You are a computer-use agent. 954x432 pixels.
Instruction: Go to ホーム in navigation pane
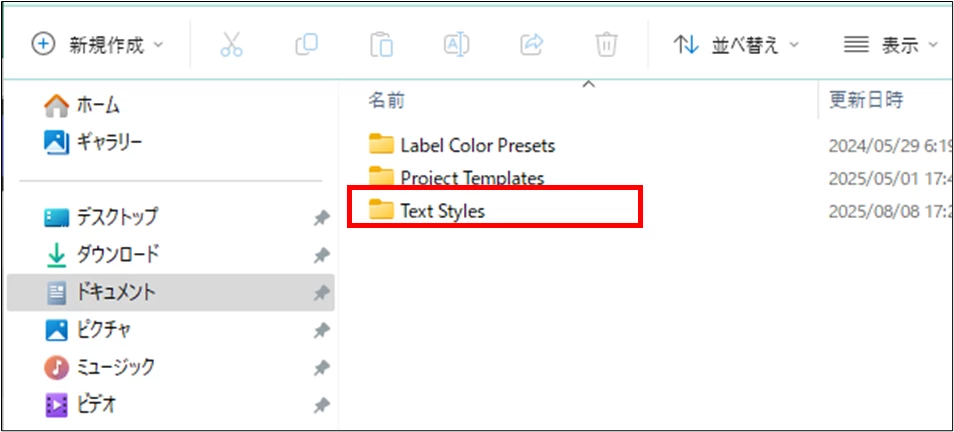point(82,106)
